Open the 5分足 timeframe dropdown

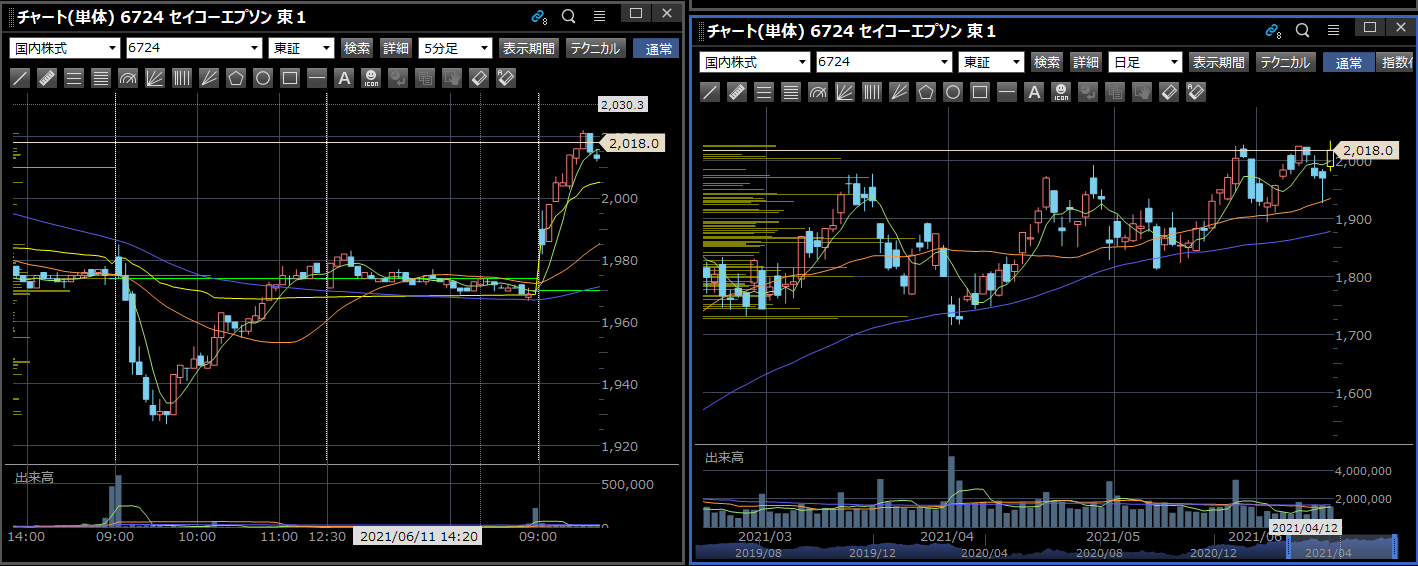(456, 48)
